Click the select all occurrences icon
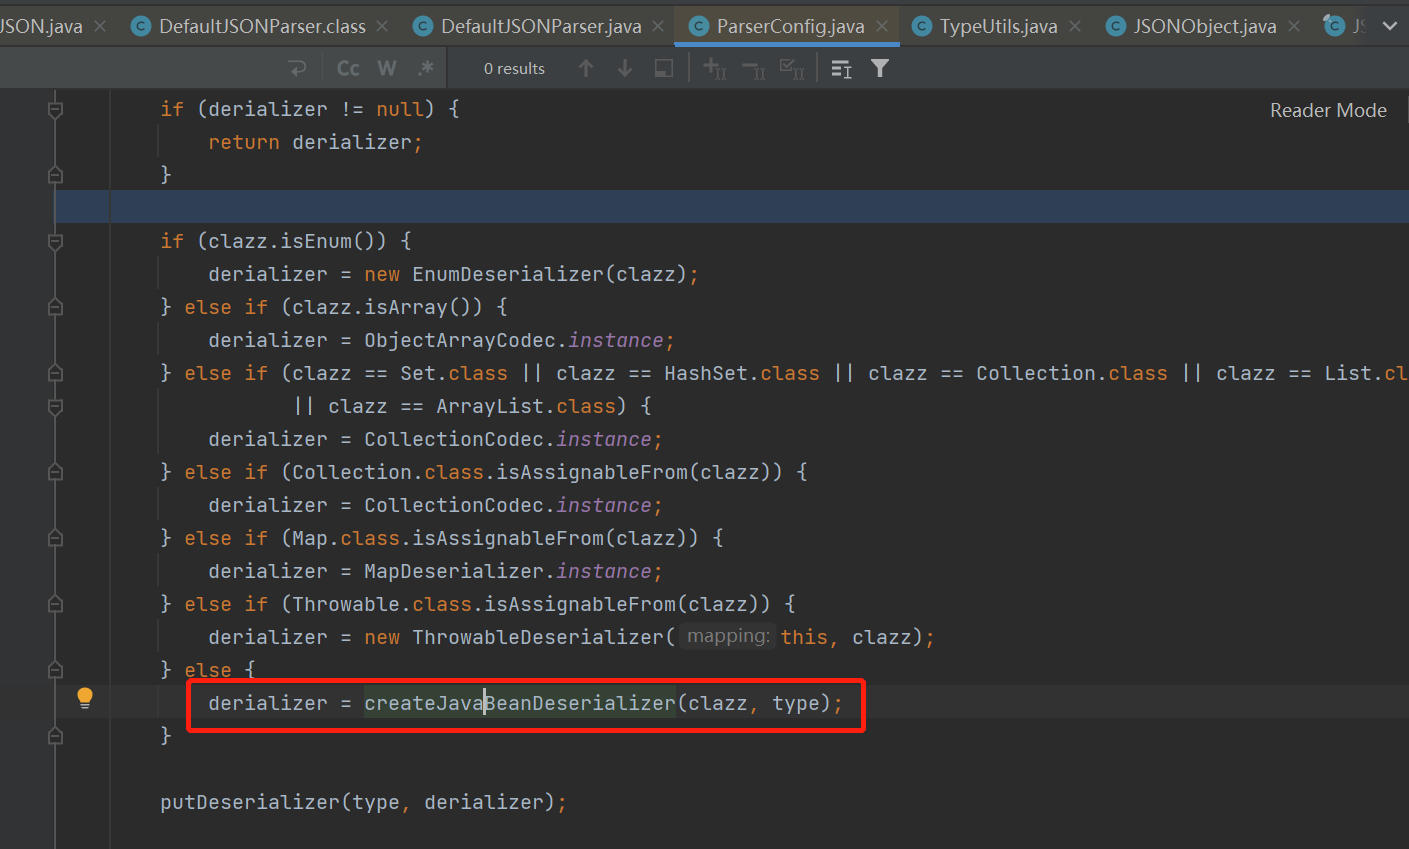Viewport: 1409px width, 849px height. pyautogui.click(x=792, y=68)
